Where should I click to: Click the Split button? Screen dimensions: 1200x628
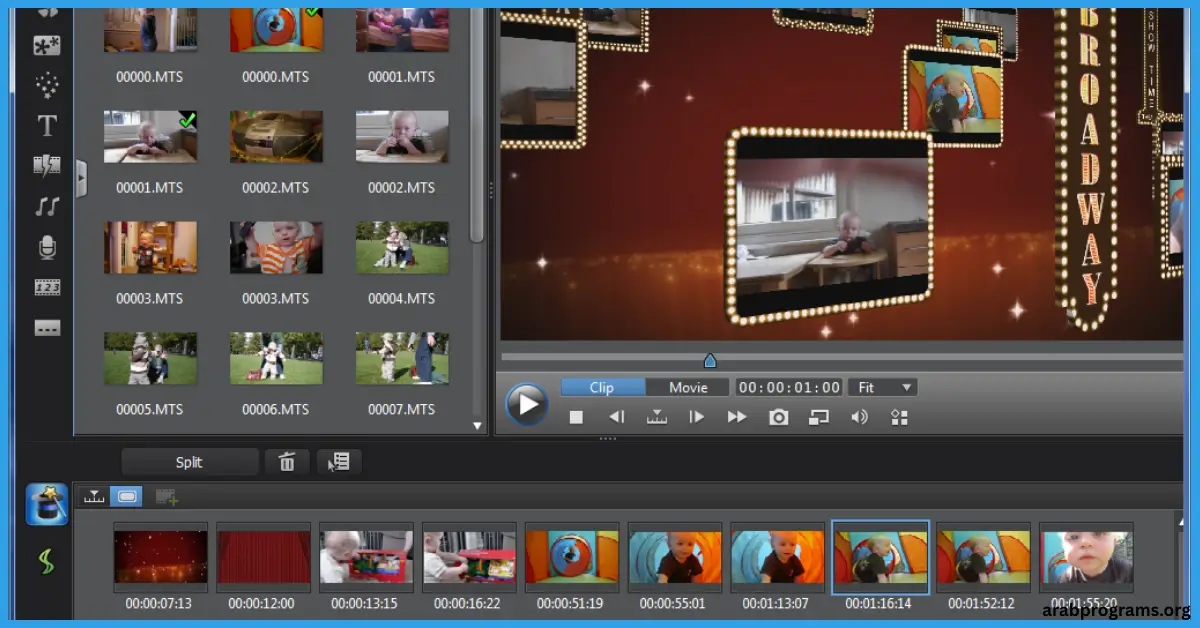189,462
